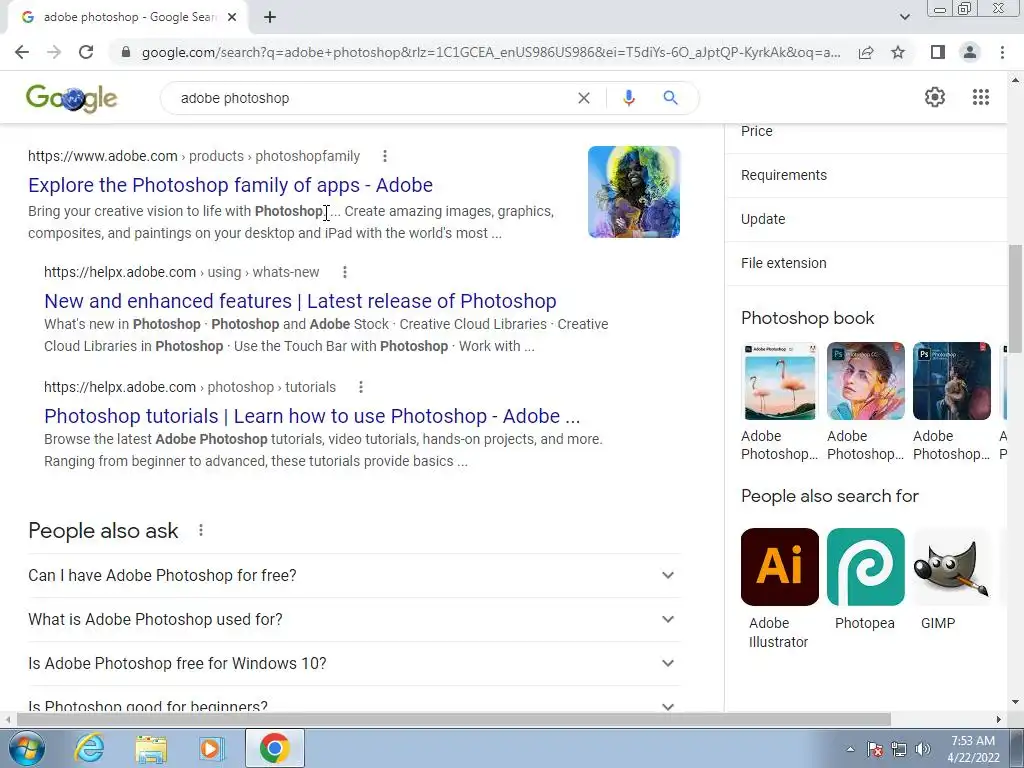Open the Action Center flag icon
1024x768 pixels.
[x=875, y=749]
